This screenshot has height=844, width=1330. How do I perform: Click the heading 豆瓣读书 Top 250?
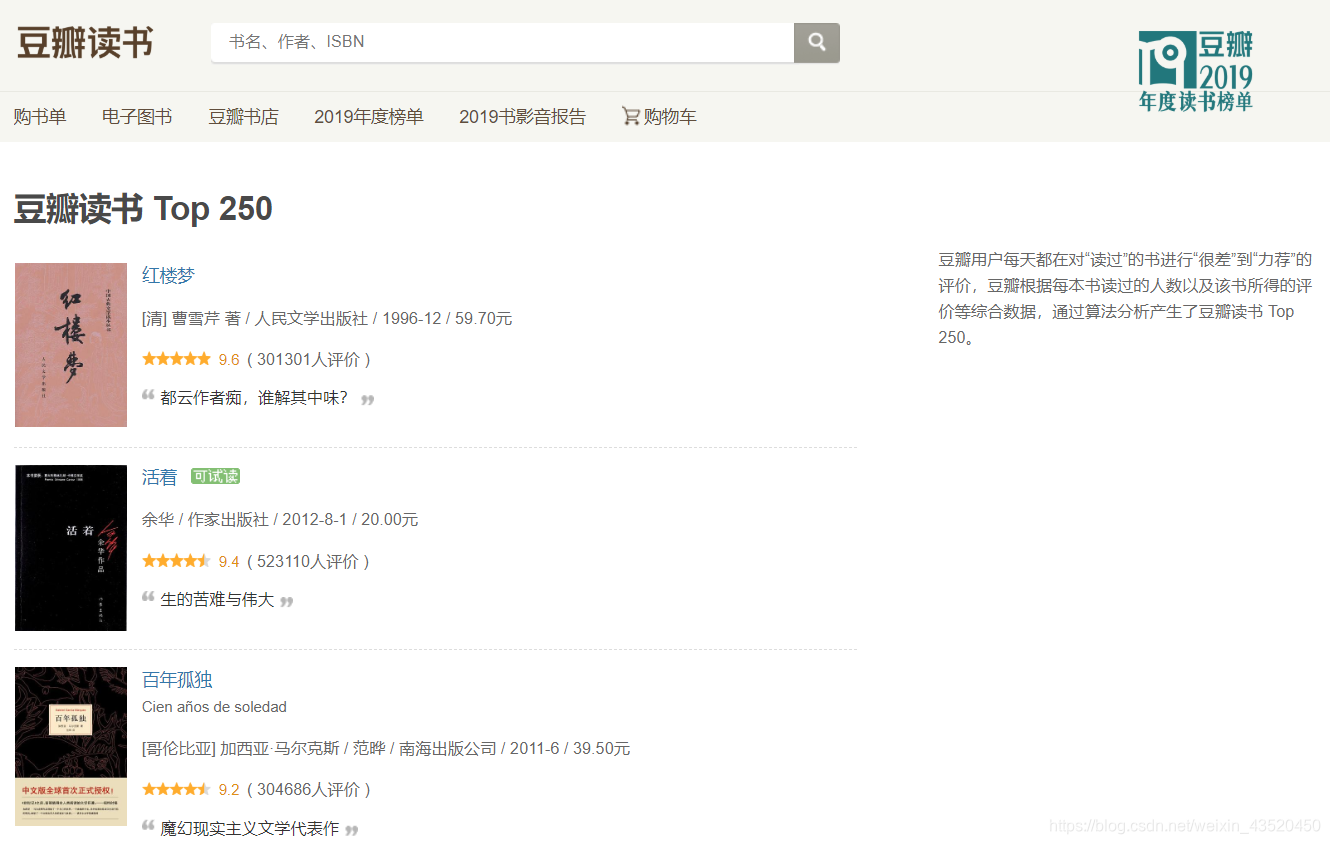(143, 209)
